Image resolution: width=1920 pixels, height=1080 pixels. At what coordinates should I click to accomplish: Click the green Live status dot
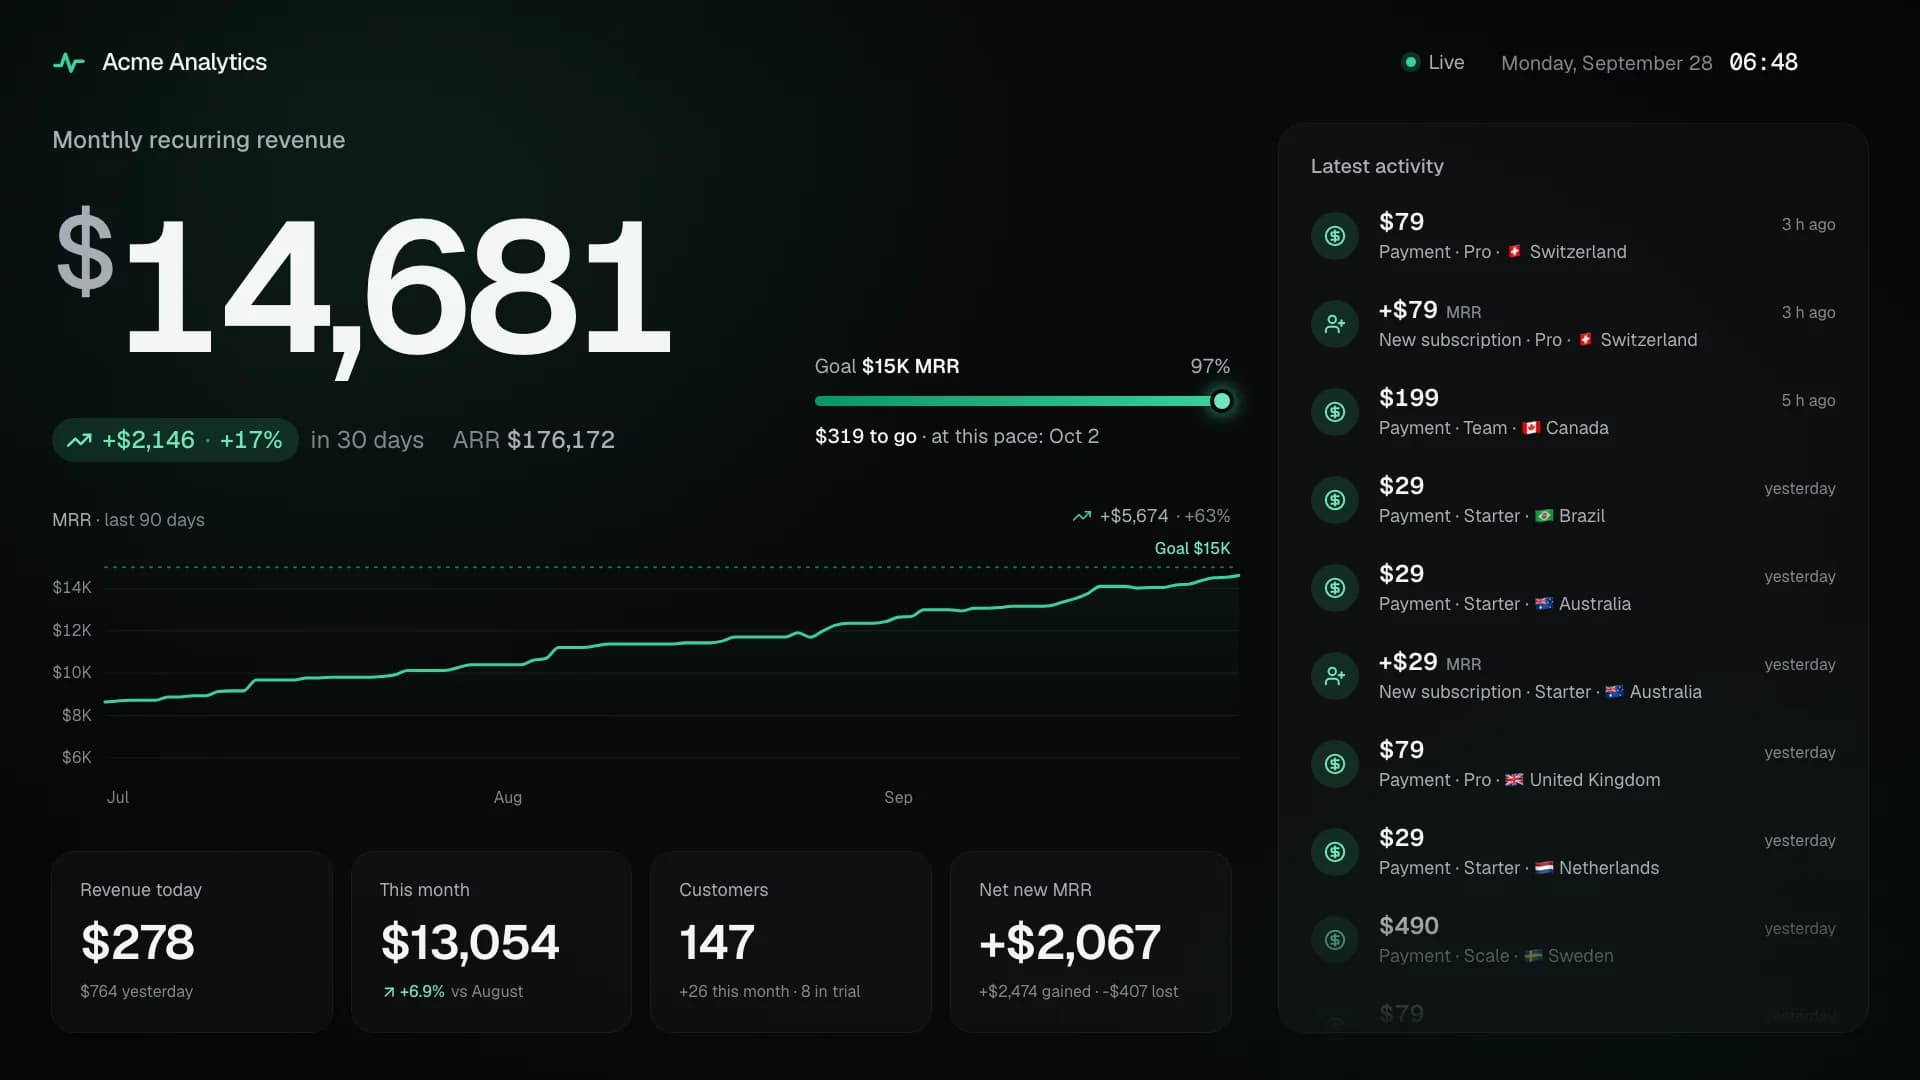[1410, 62]
